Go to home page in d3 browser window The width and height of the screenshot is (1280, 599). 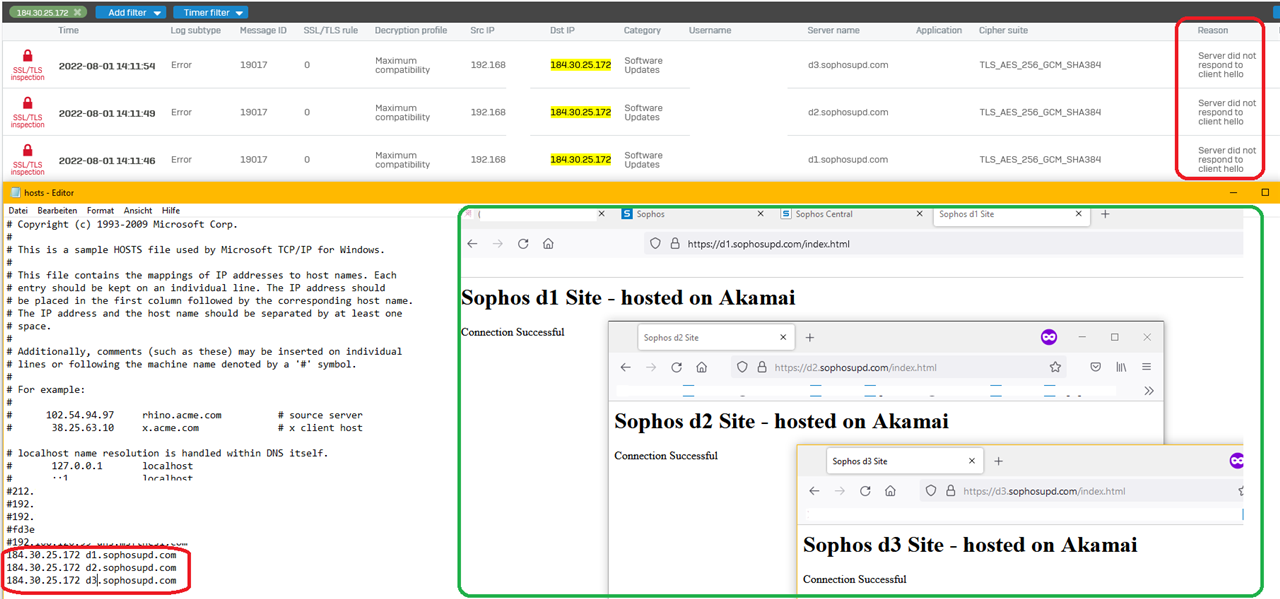[x=890, y=491]
